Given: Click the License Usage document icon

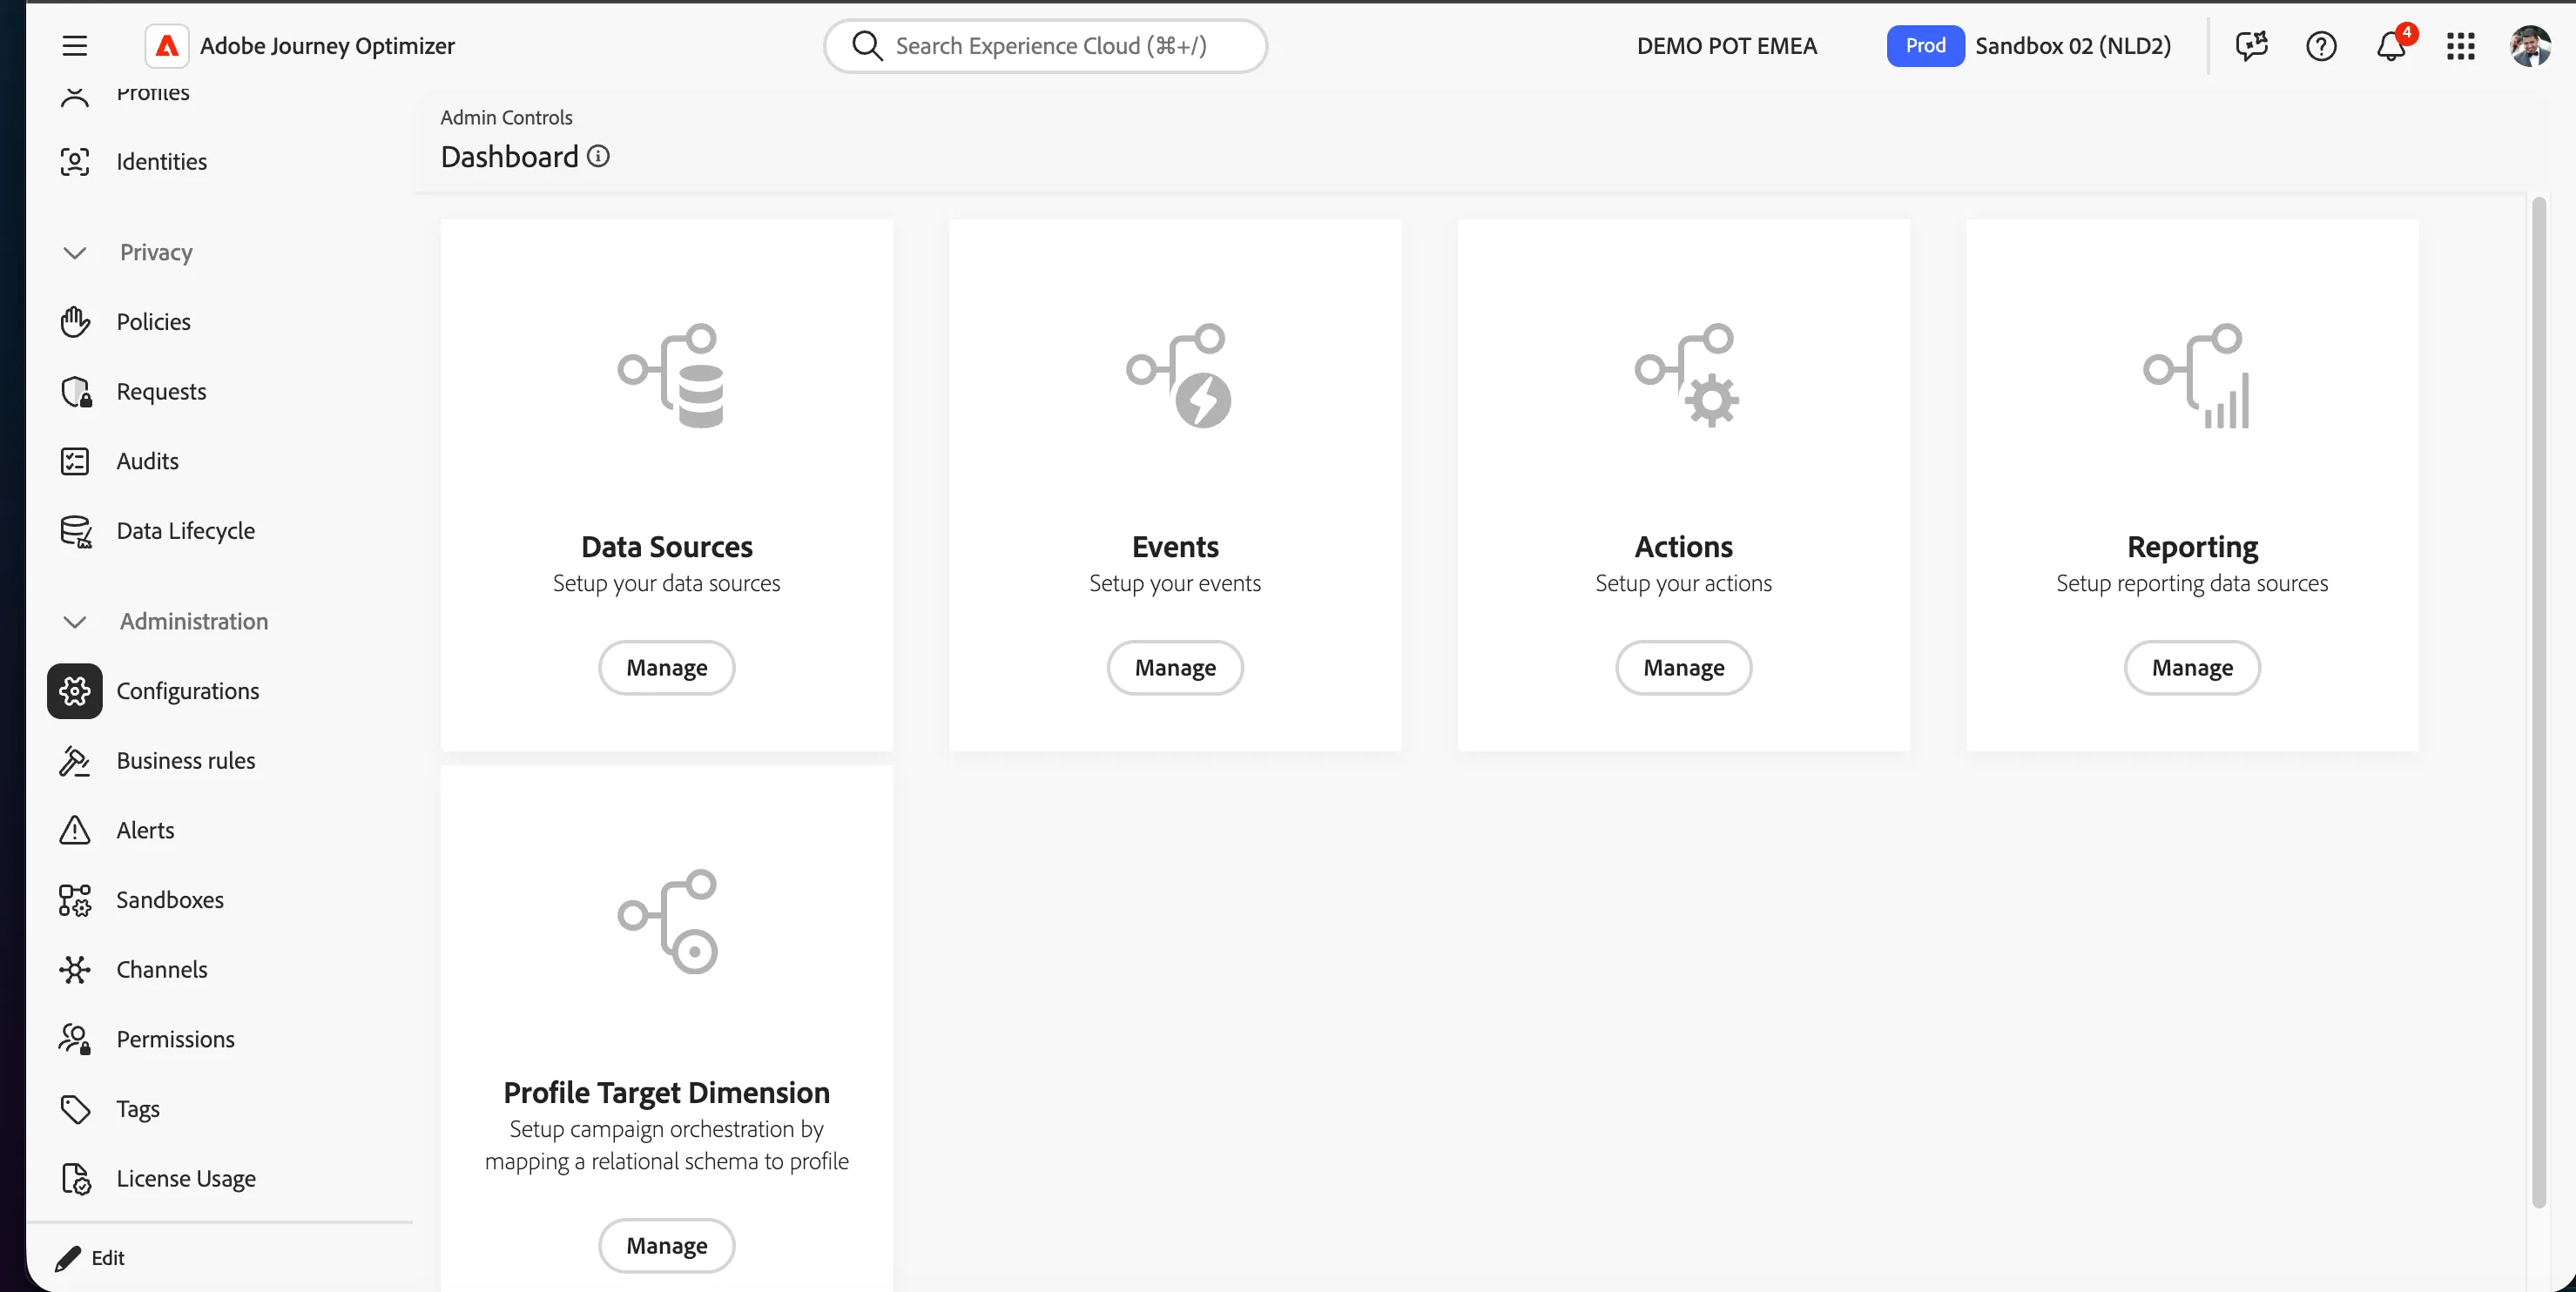Looking at the screenshot, I should (76, 1179).
